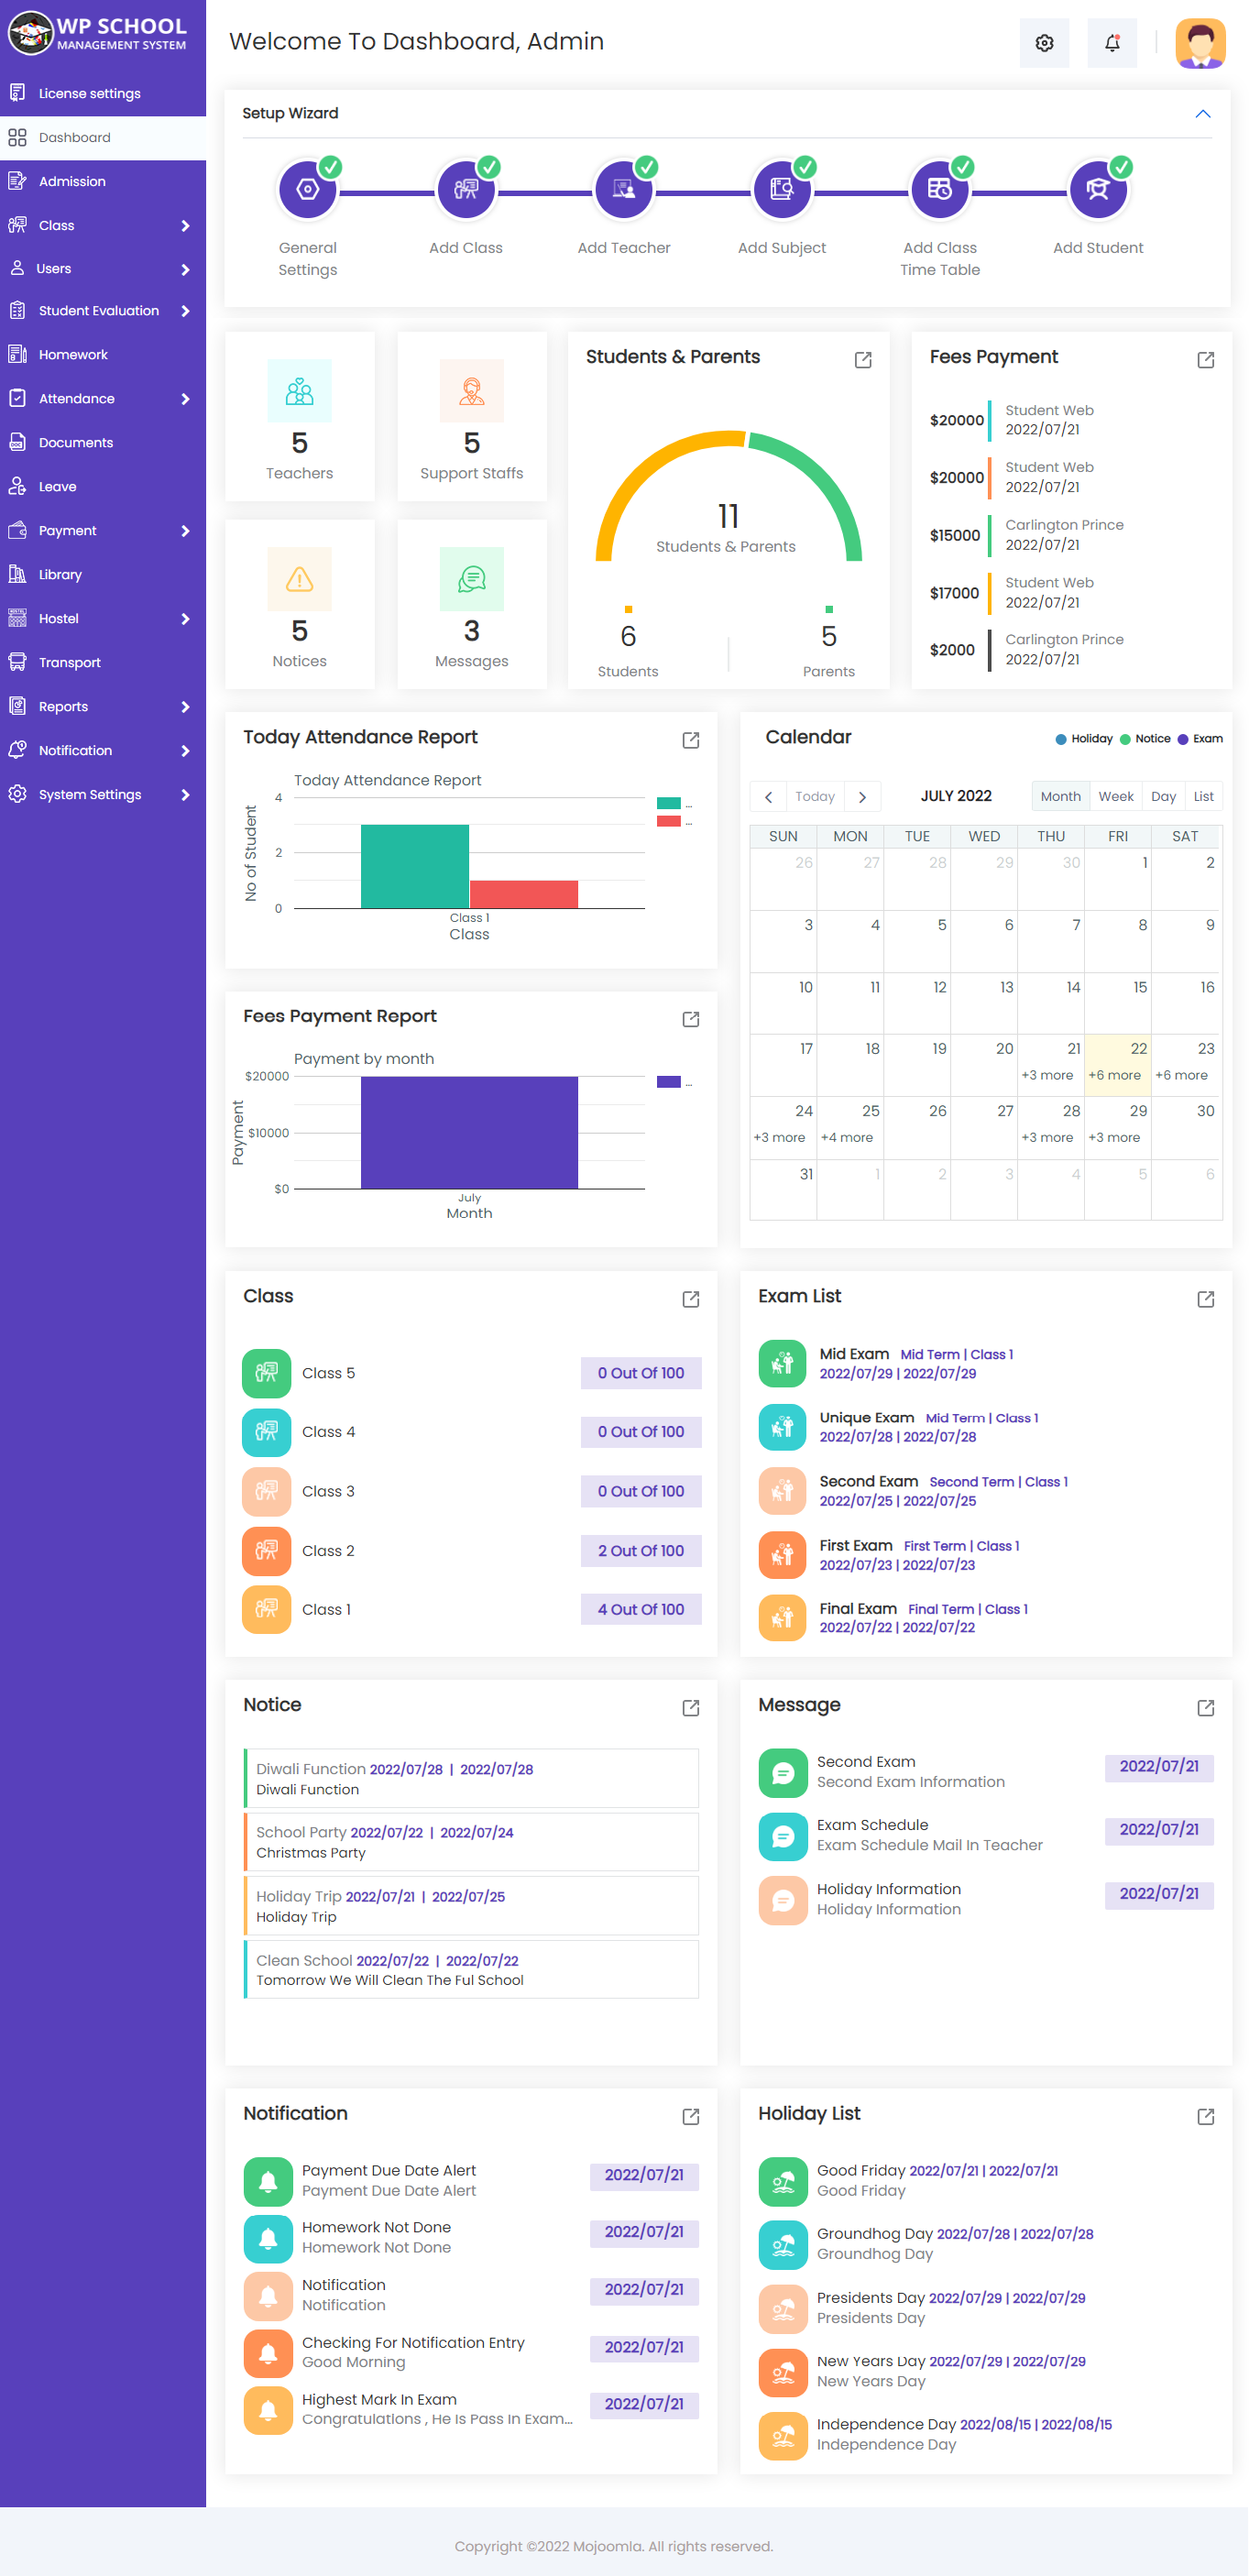The height and width of the screenshot is (2576, 1249).
Task: Open the settings gear icon in header
Action: (1044, 43)
